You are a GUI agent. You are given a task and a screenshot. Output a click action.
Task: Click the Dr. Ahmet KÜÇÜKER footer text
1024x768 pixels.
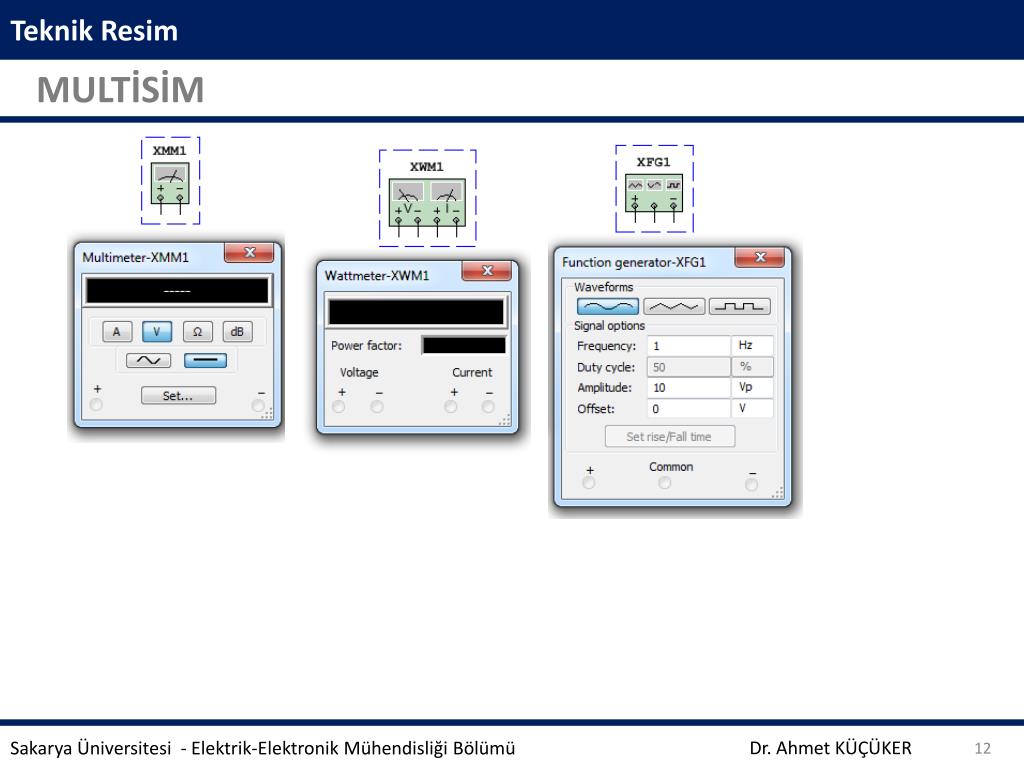click(x=830, y=748)
